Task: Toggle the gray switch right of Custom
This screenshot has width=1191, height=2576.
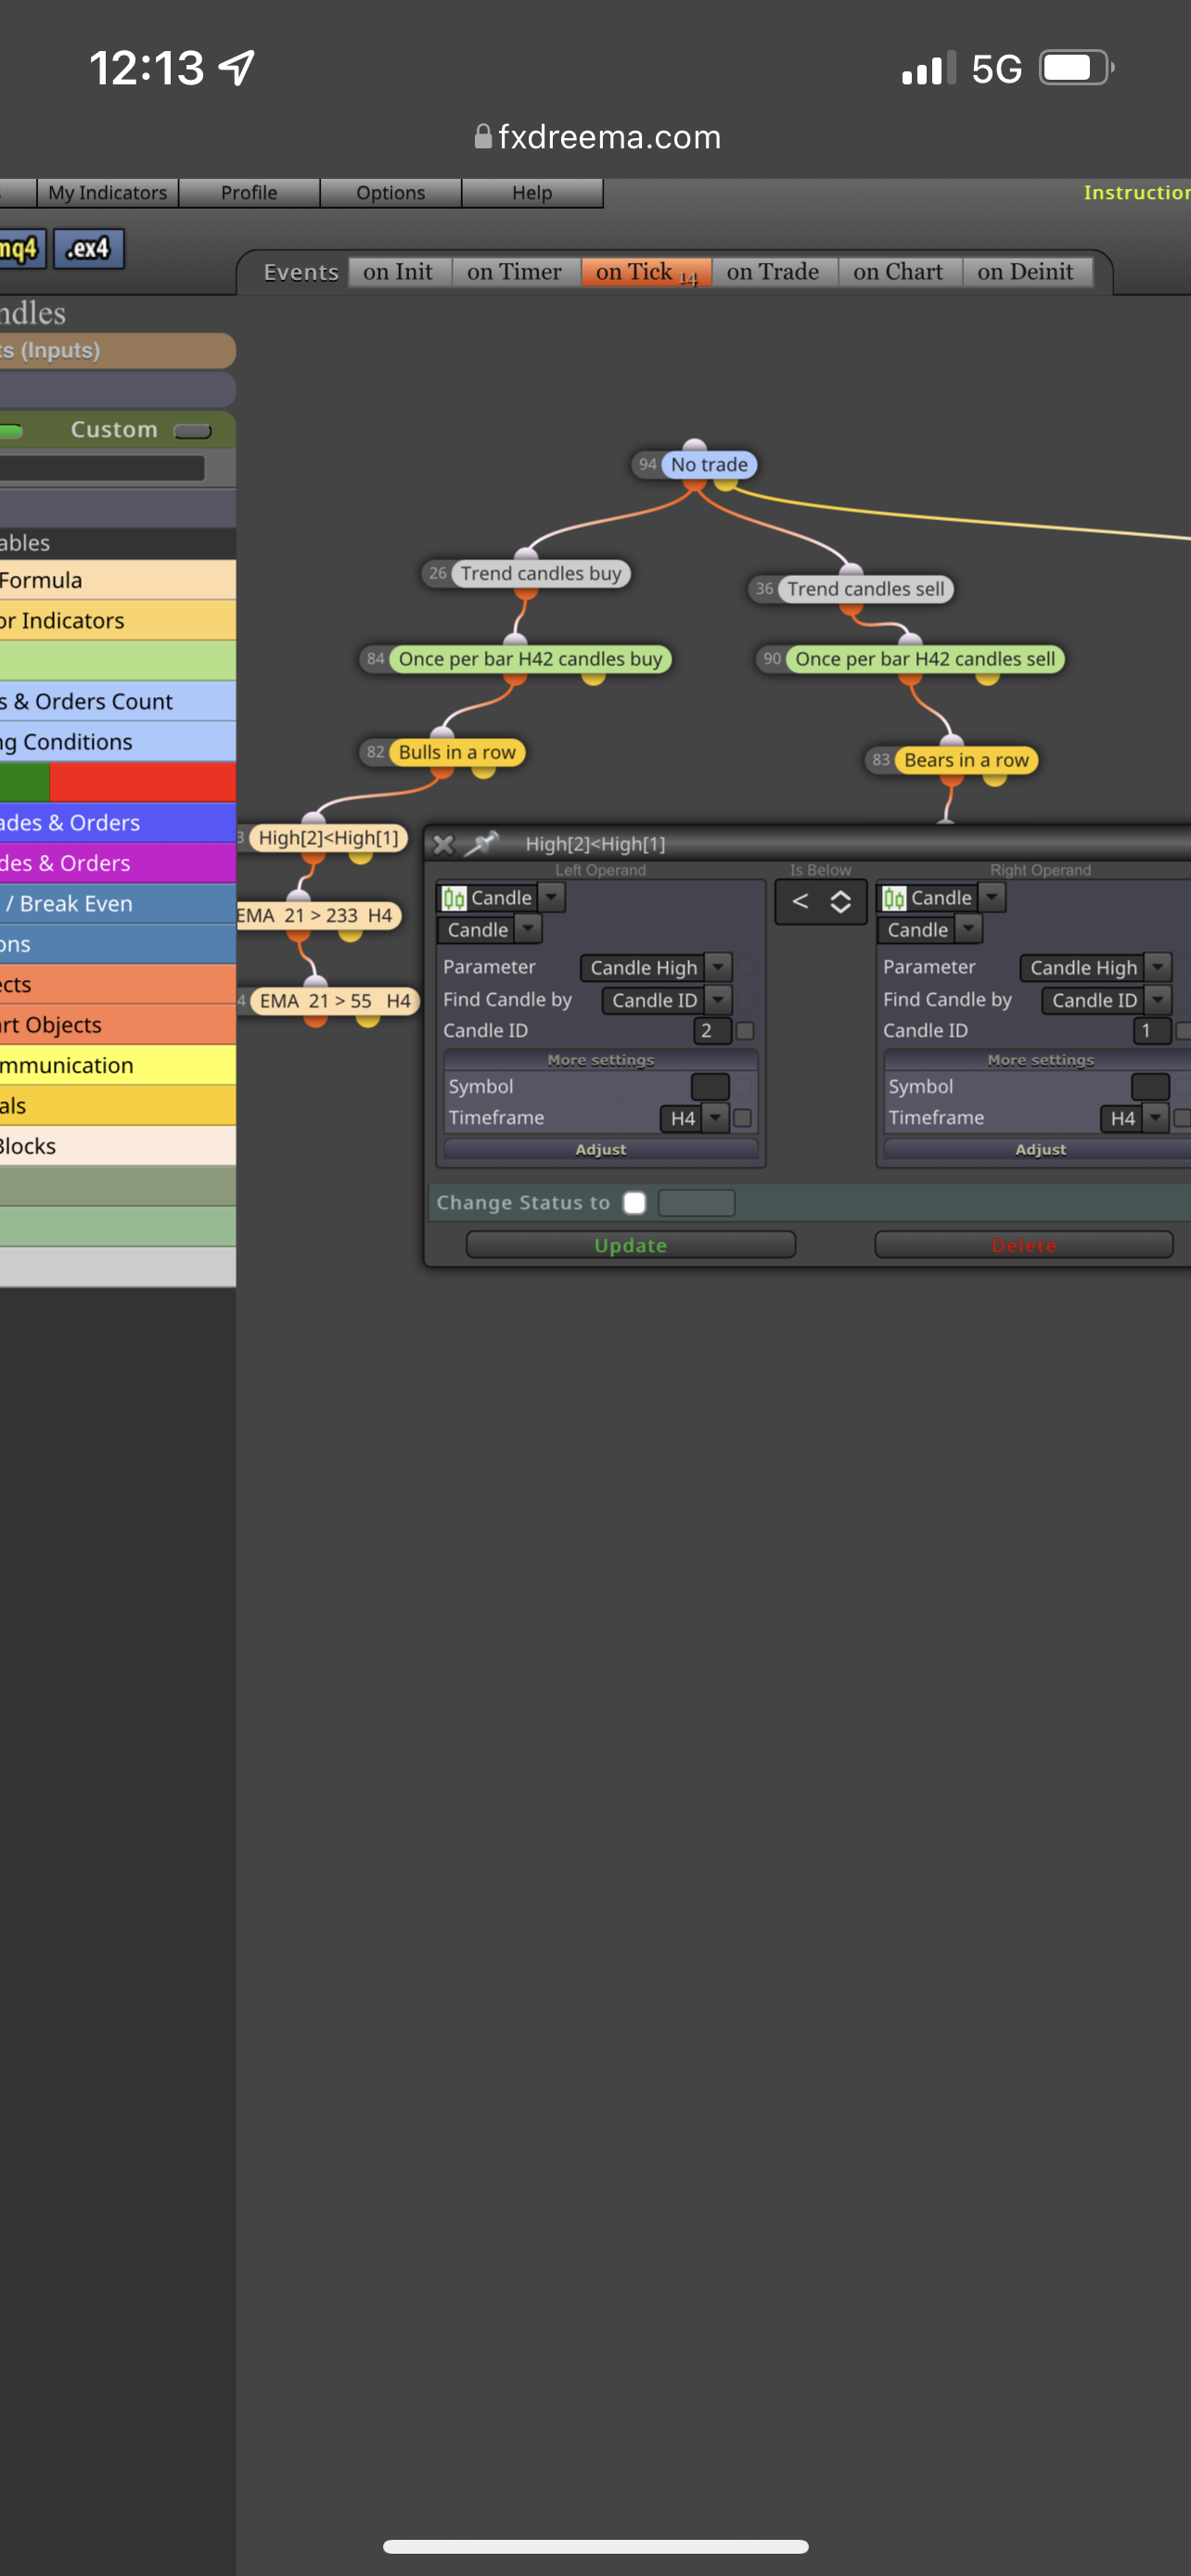Action: [192, 431]
